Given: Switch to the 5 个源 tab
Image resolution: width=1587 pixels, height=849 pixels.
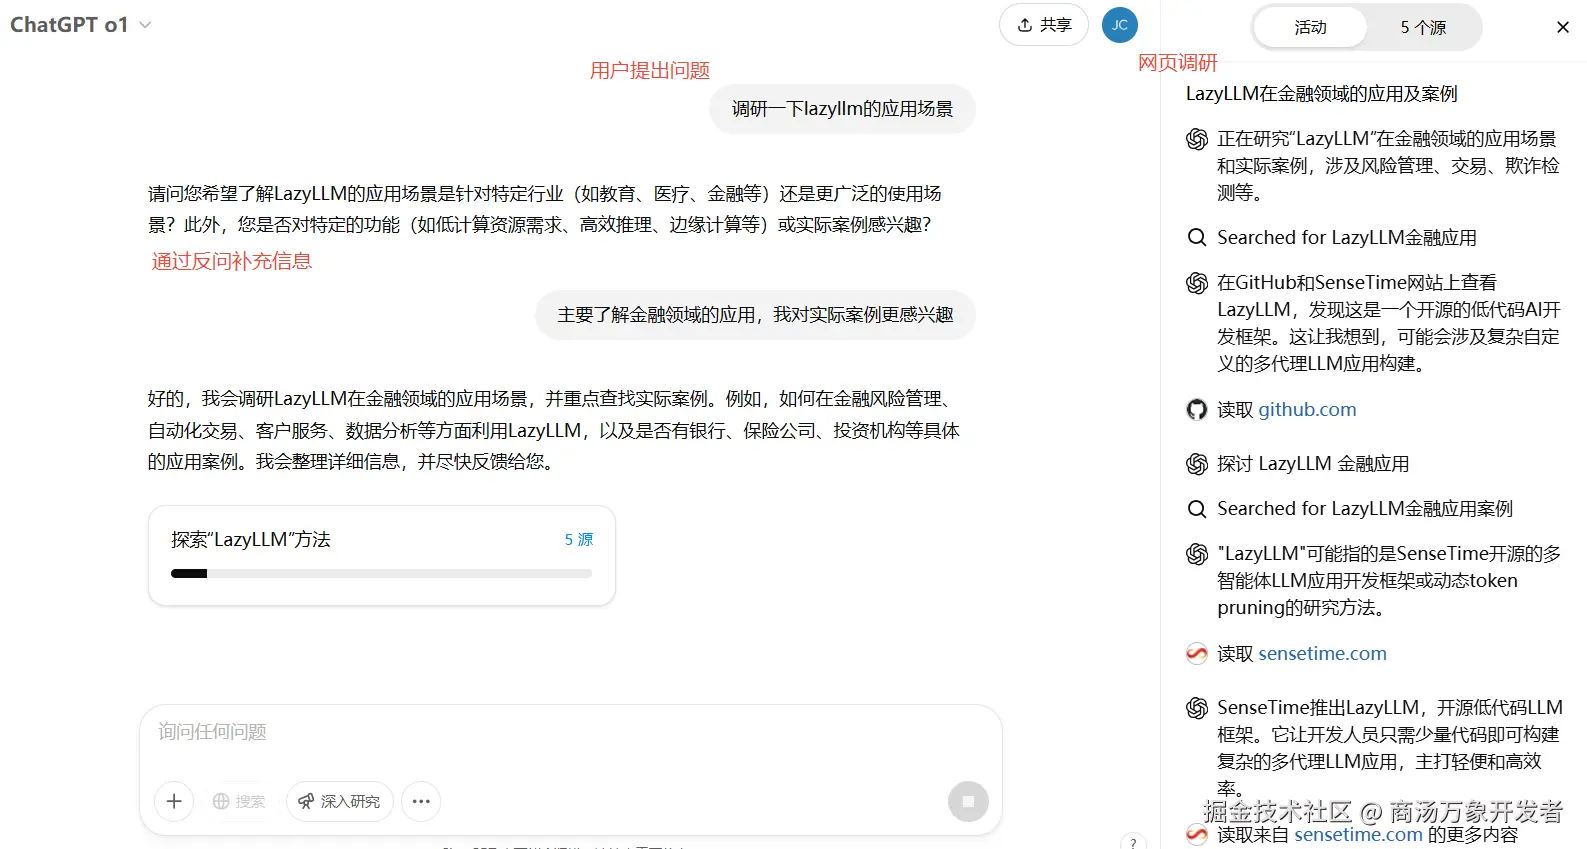Looking at the screenshot, I should (1423, 27).
